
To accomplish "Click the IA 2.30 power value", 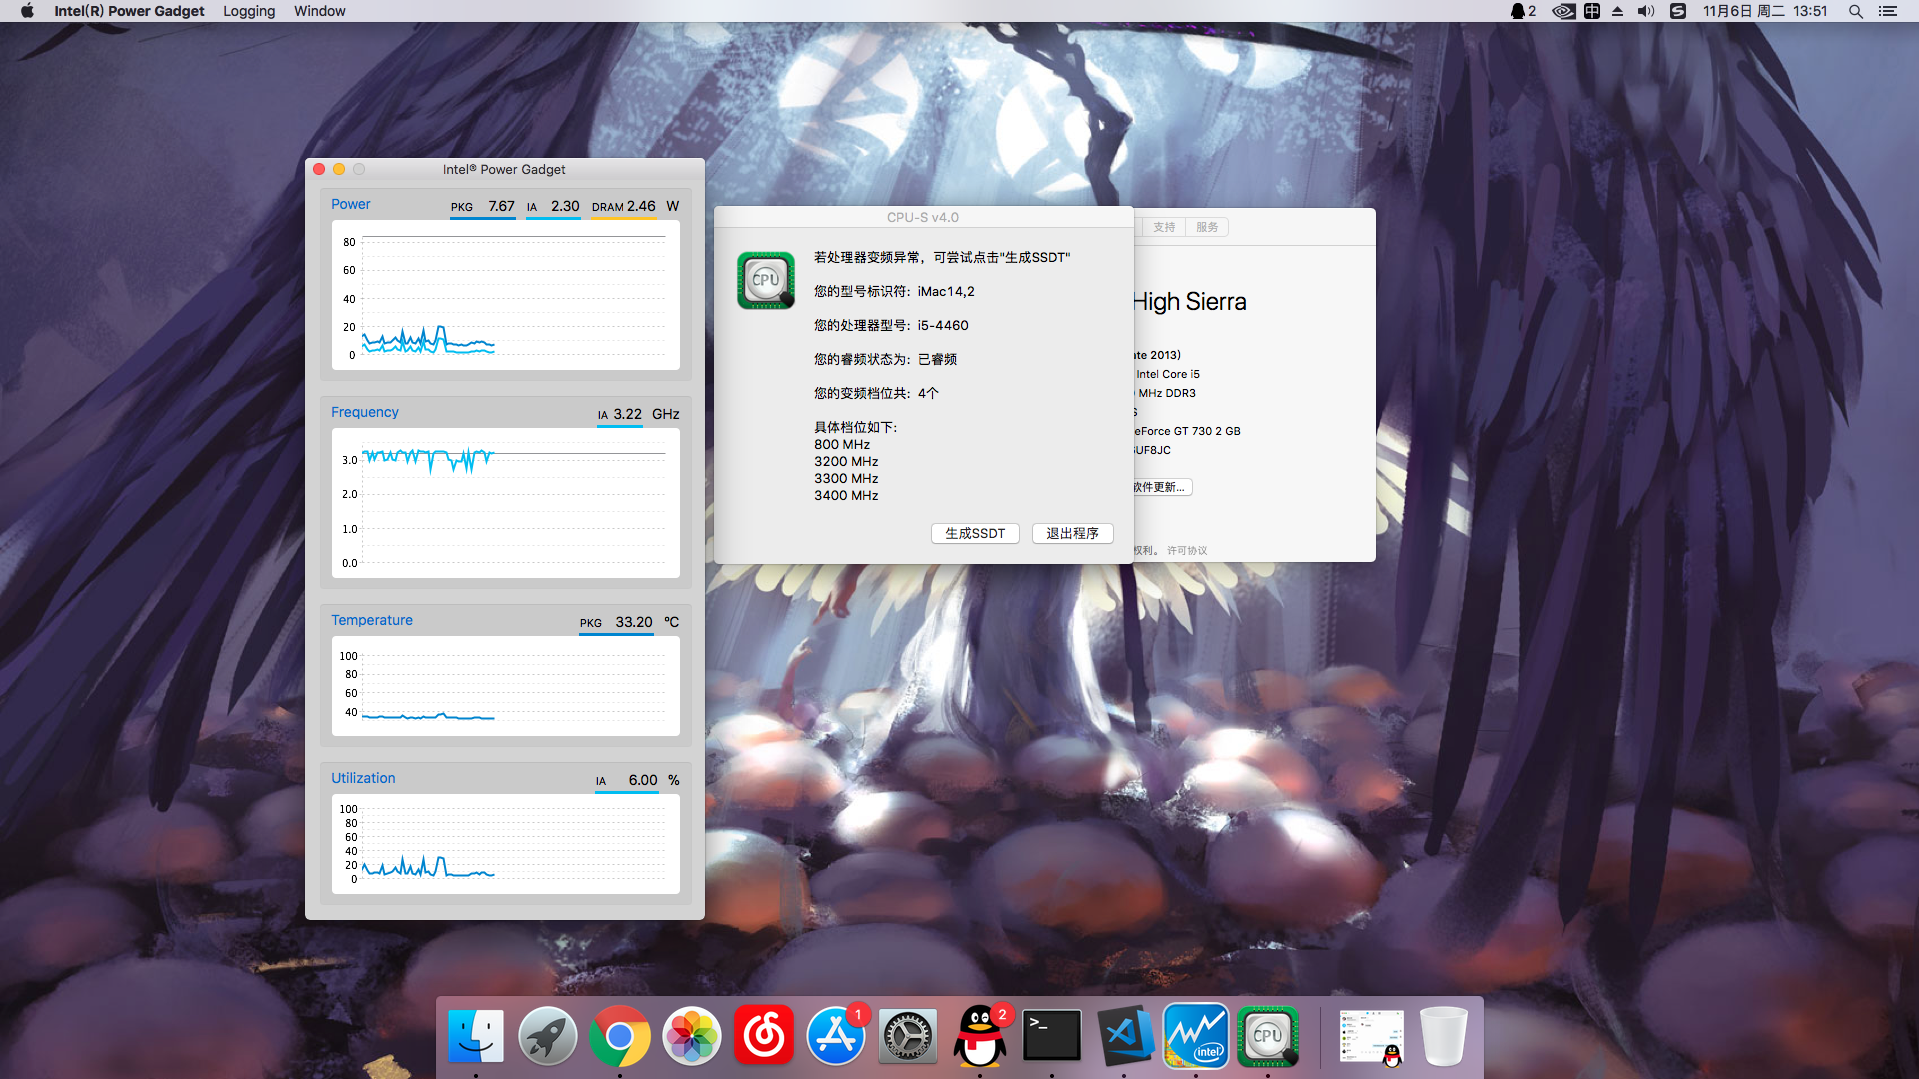I will pyautogui.click(x=553, y=207).
